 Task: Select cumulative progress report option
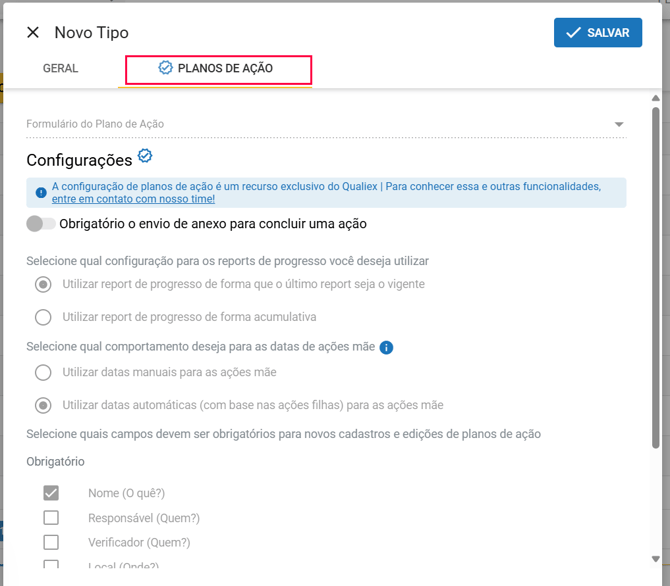(x=43, y=317)
